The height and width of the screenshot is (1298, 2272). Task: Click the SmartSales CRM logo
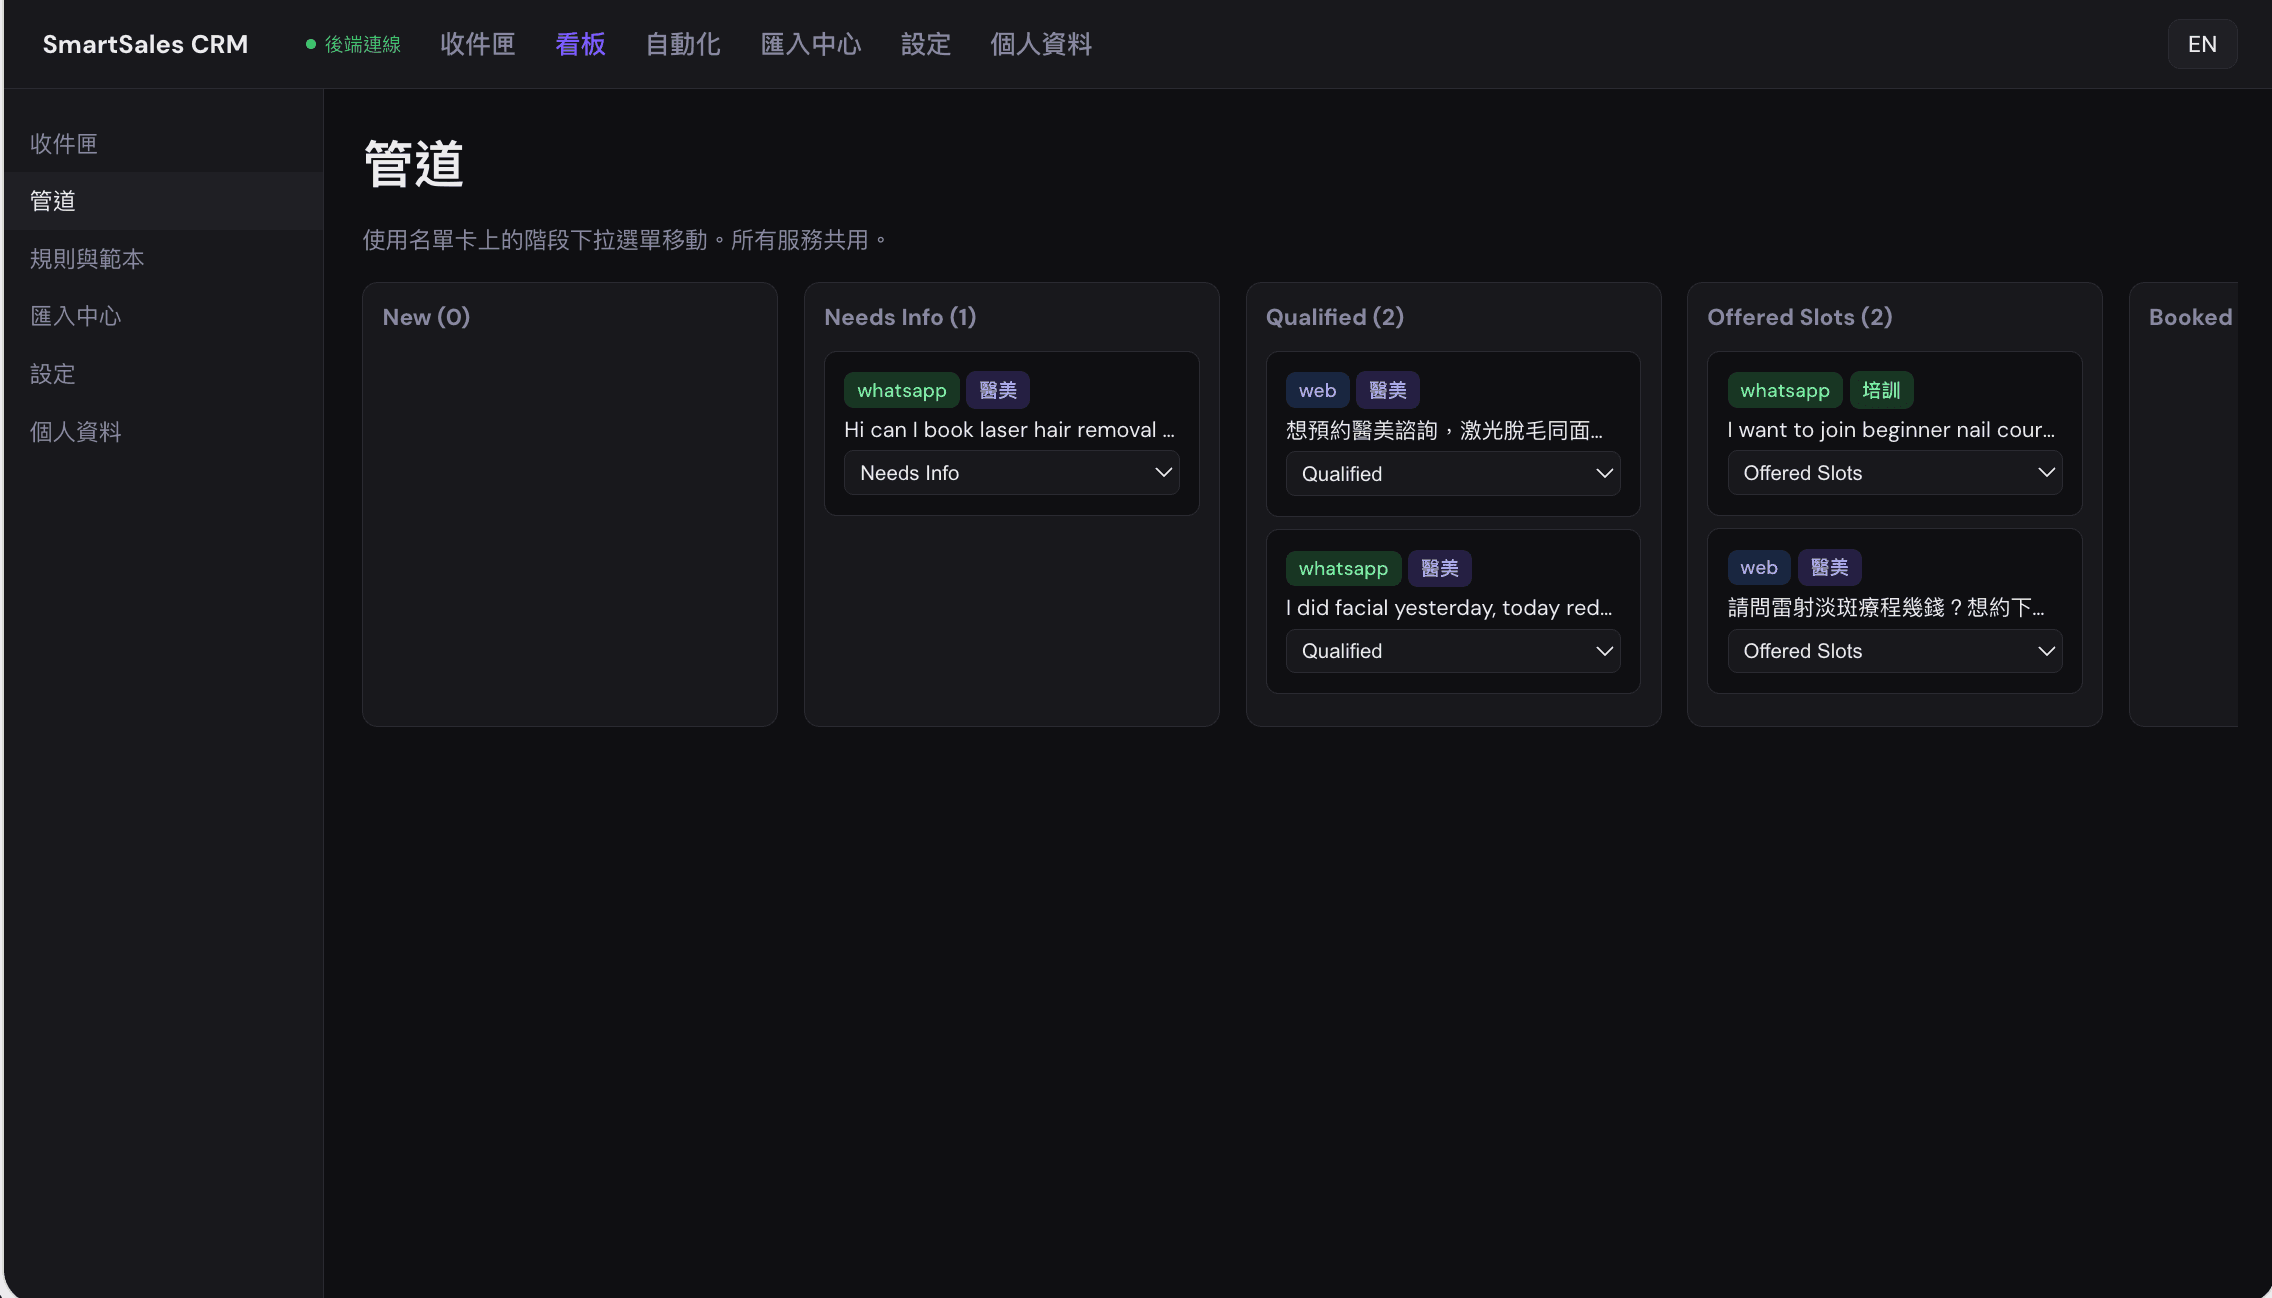[145, 44]
